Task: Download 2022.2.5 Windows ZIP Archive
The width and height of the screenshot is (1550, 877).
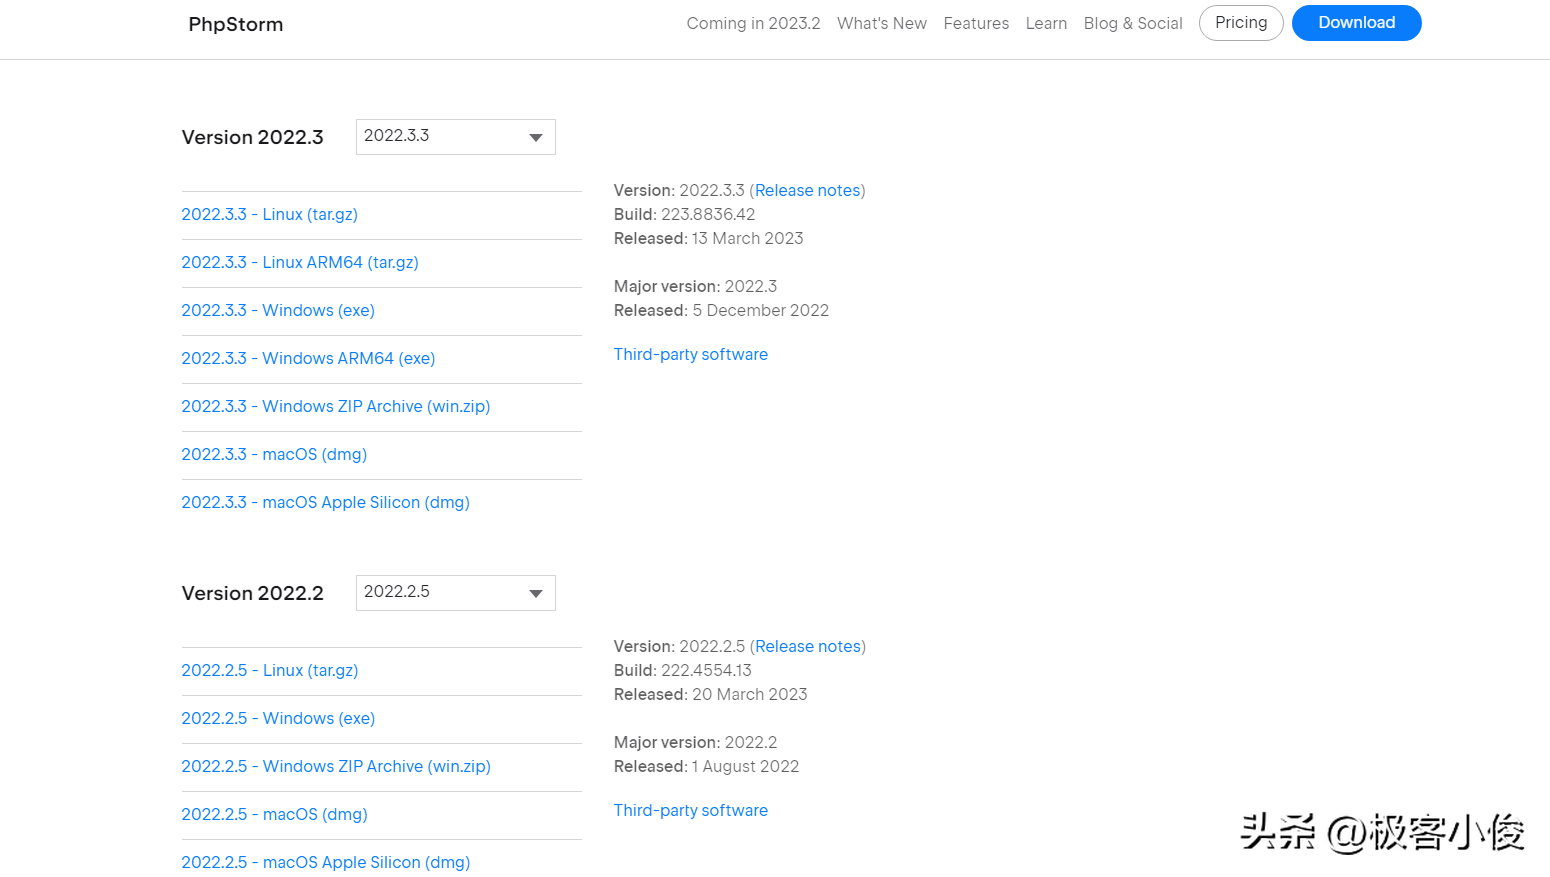Action: (336, 766)
